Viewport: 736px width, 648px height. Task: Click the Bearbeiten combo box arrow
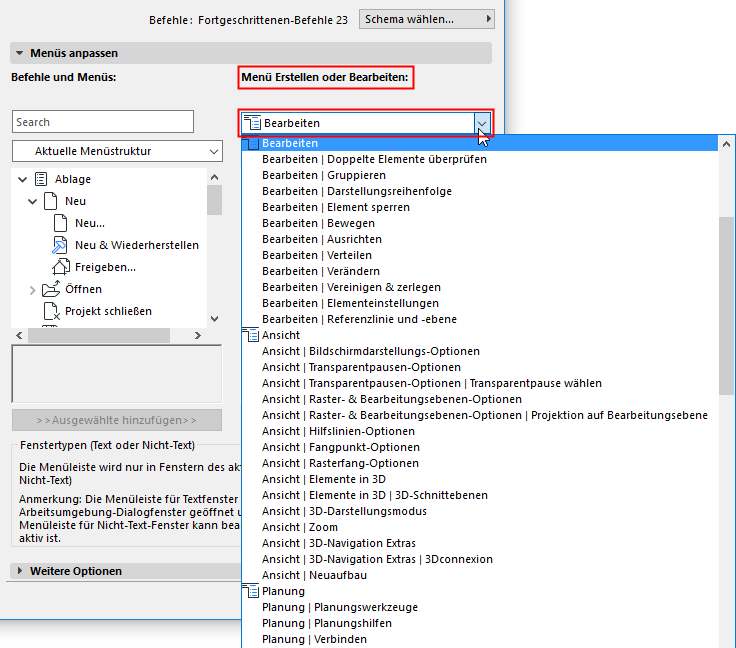(x=482, y=123)
